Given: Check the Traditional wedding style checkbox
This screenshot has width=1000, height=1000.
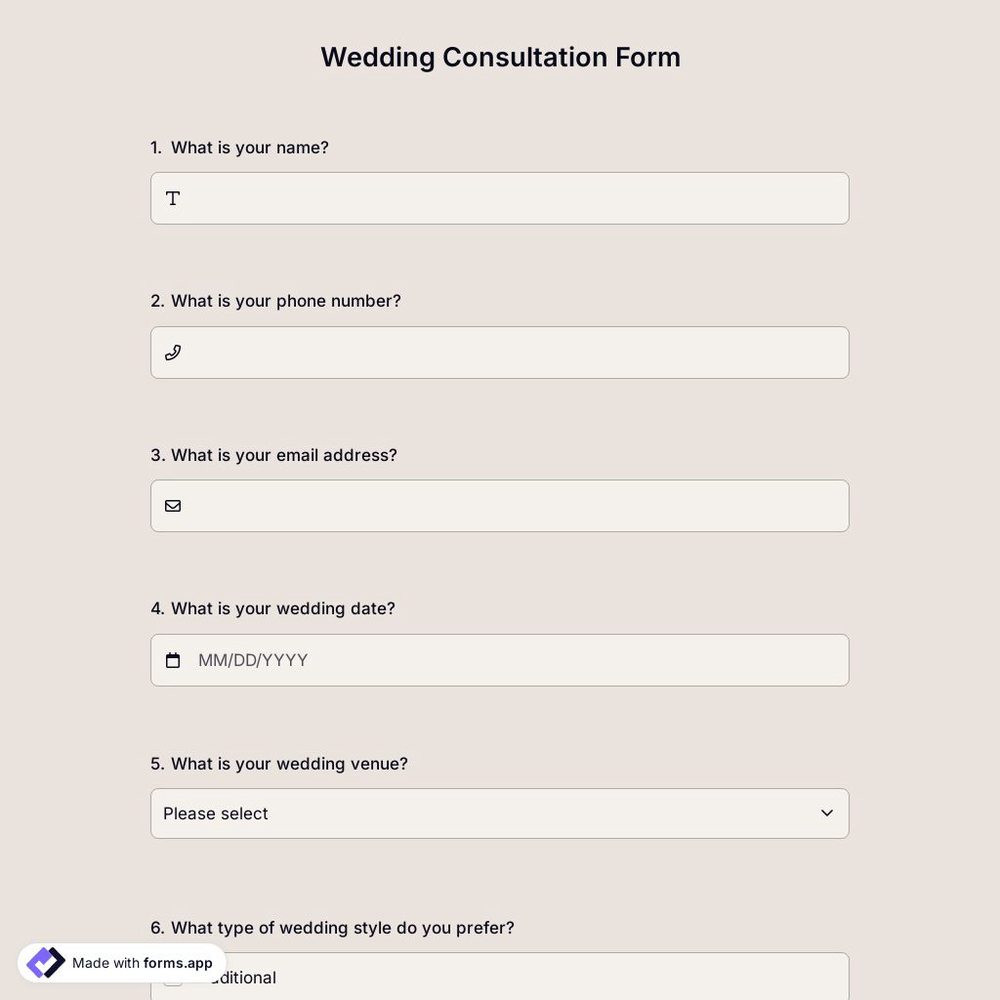Looking at the screenshot, I should (172, 977).
